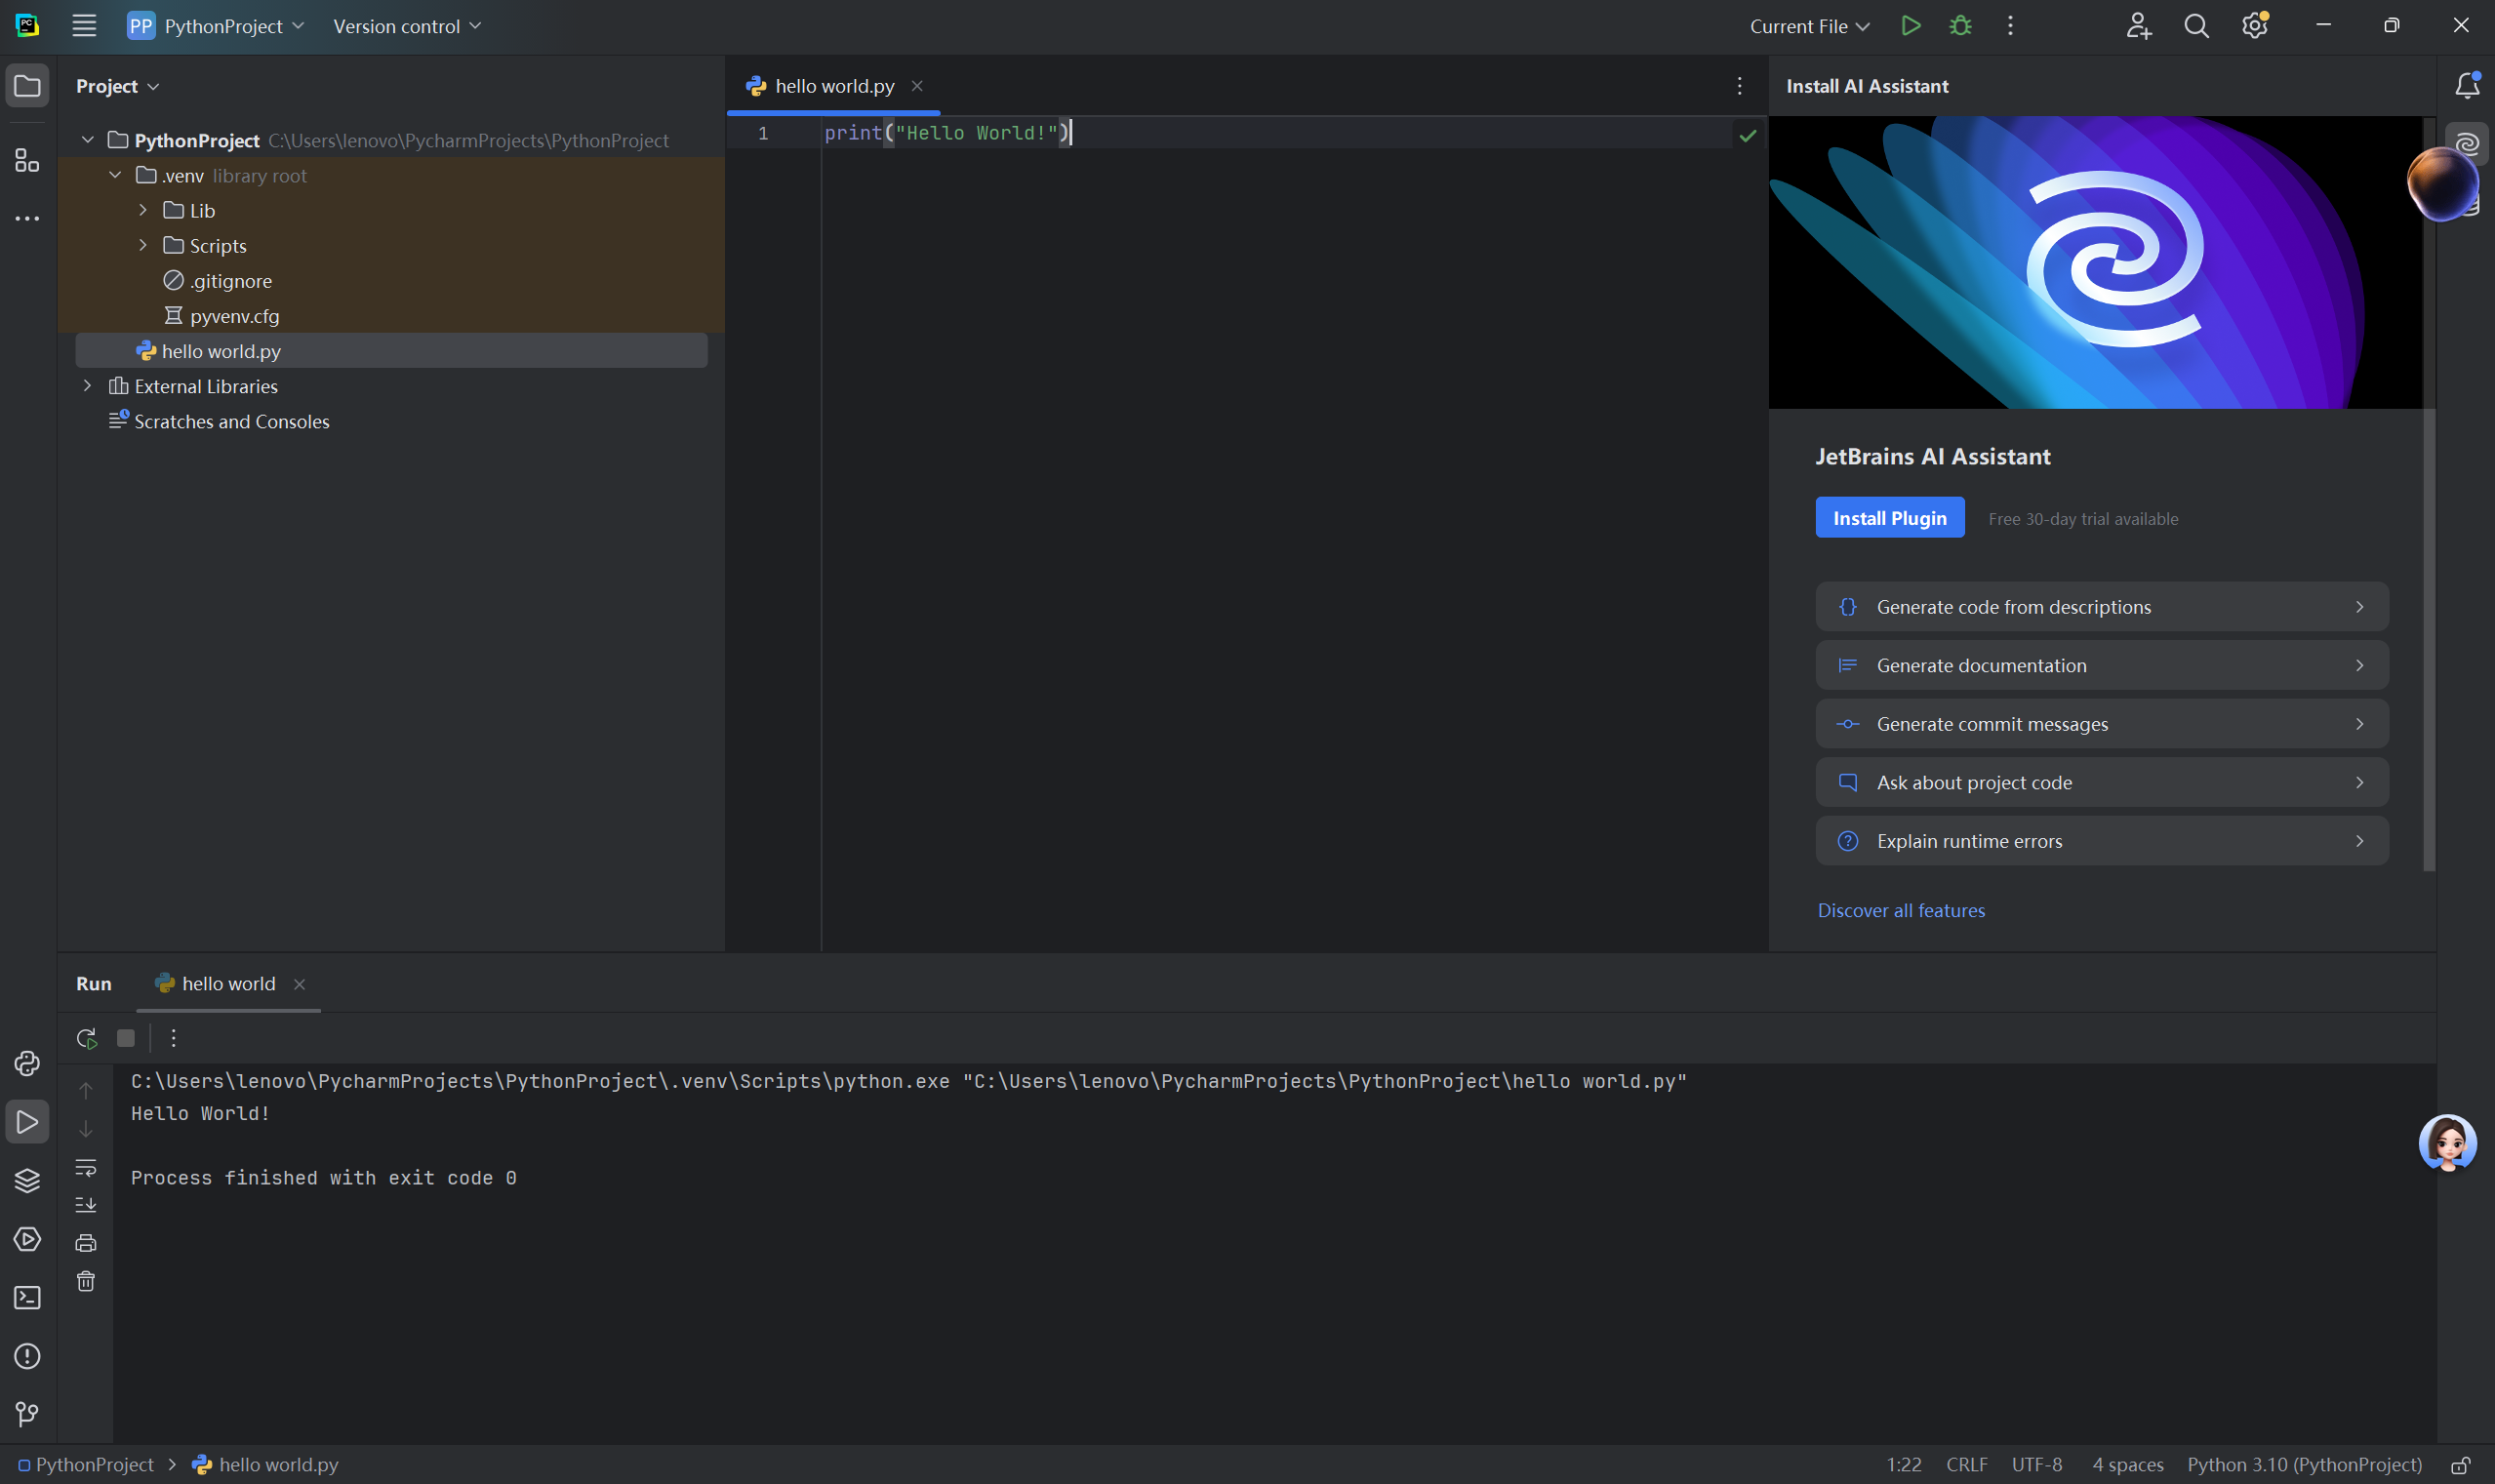Open the Discover all features link
This screenshot has width=2495, height=1484.
point(1900,910)
